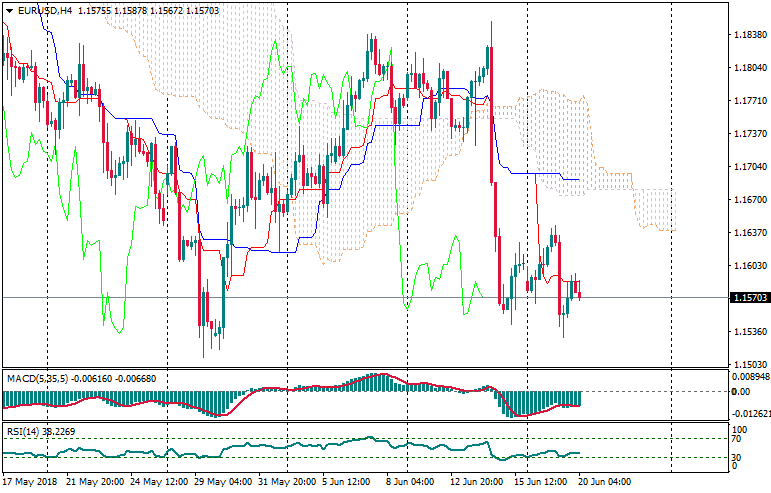Click the EURUSD,H4 symbol label

point(44,10)
